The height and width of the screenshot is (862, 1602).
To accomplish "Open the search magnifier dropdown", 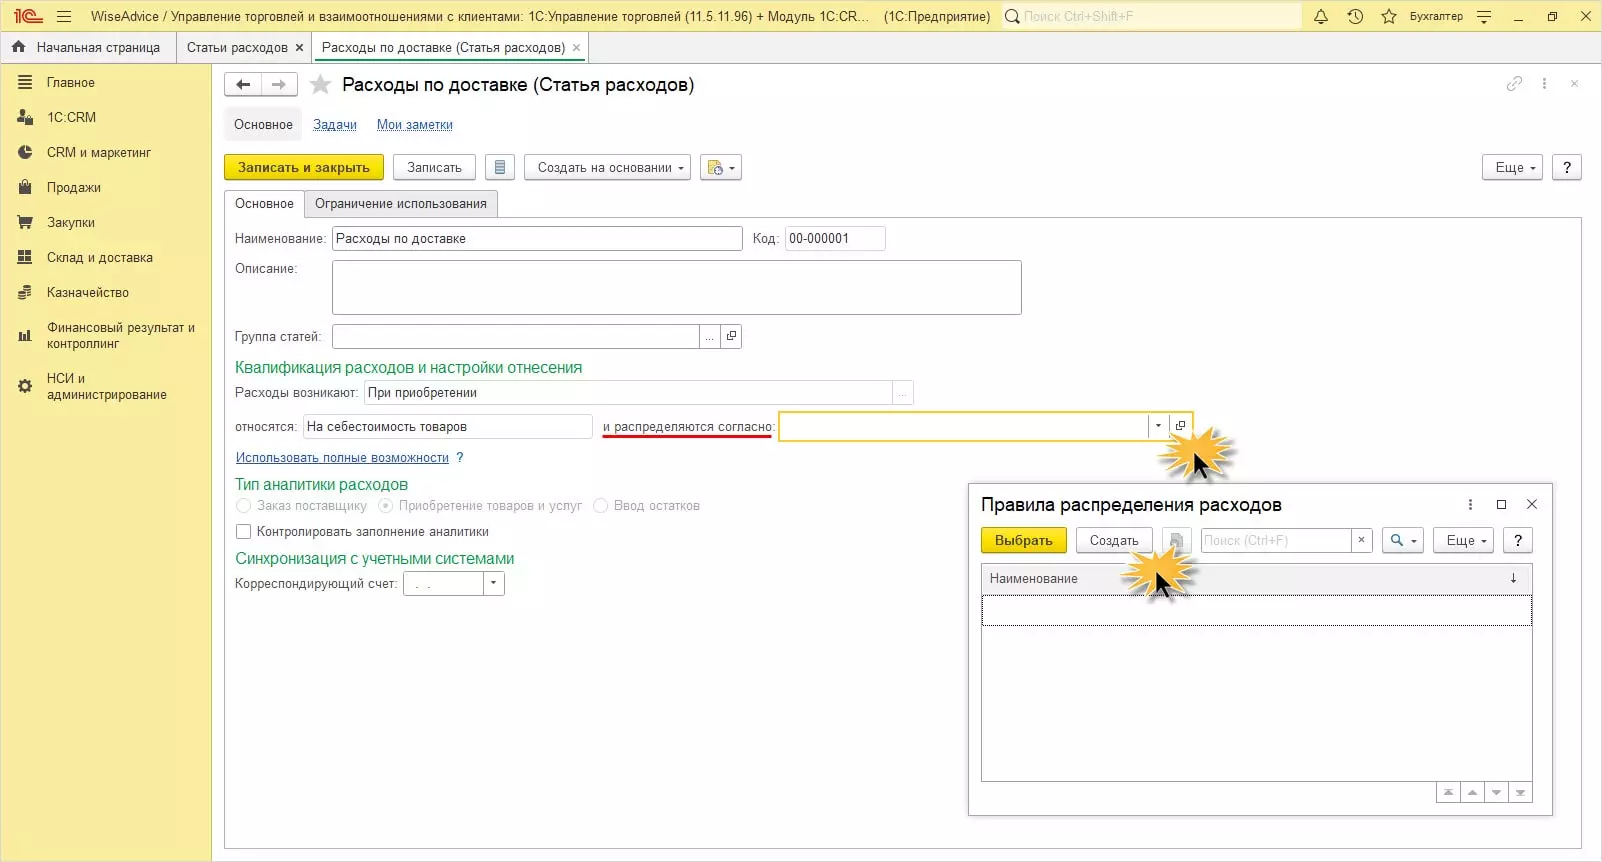I will (x=1403, y=541).
